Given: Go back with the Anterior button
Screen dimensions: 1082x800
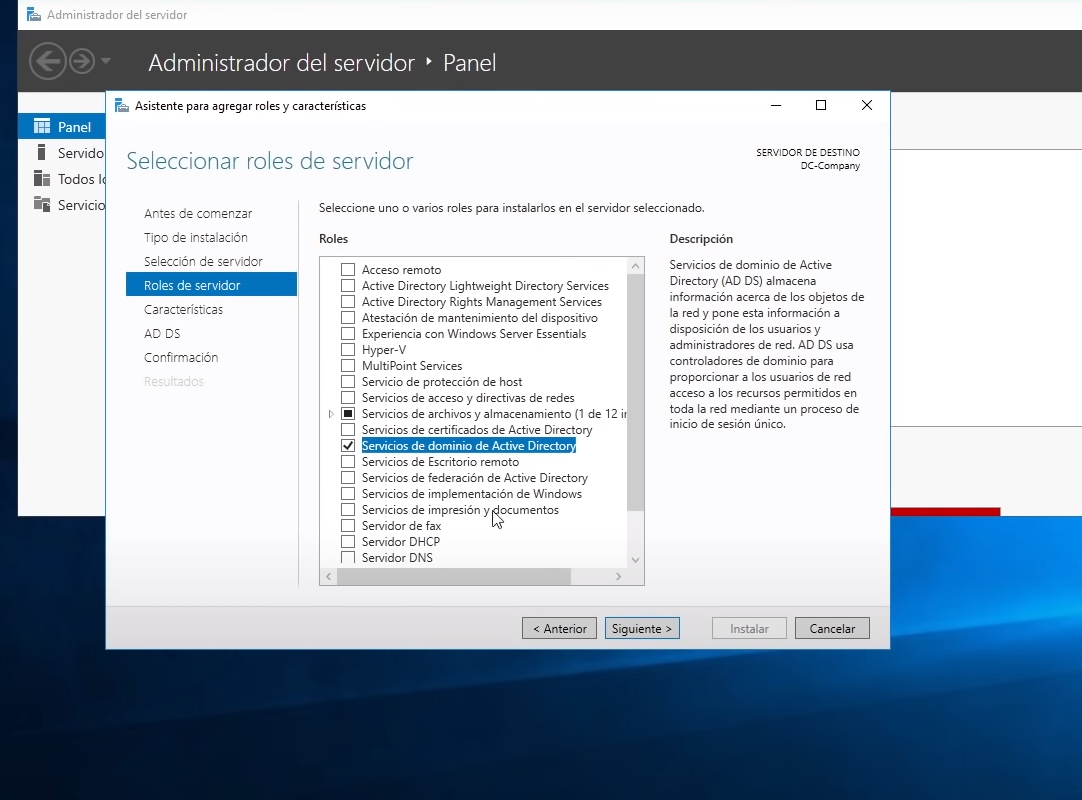Looking at the screenshot, I should coord(560,628).
